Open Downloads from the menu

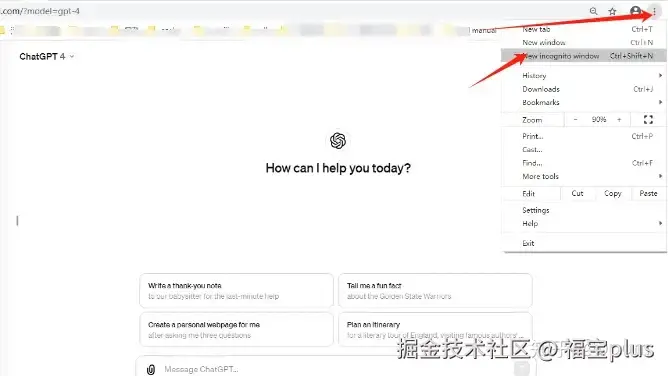click(x=583, y=89)
